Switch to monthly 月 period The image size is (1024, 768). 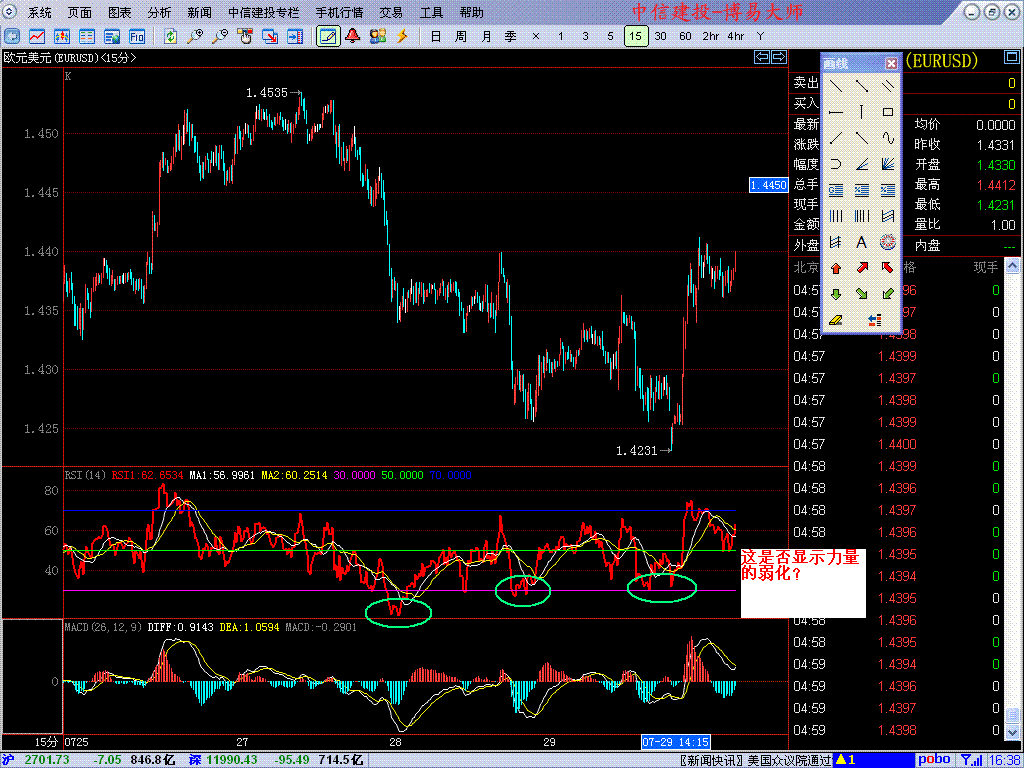tap(486, 37)
